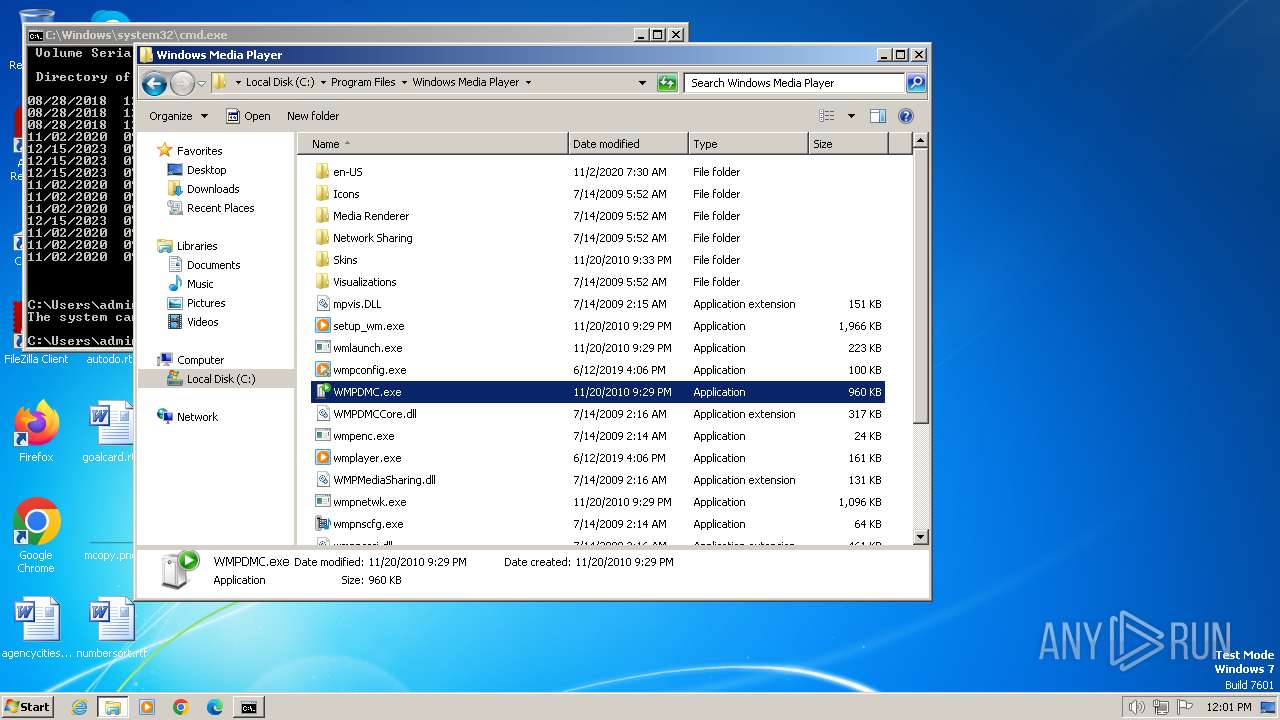This screenshot has height=720, width=1280.
Task: Click file list scrollbar down arrow
Action: point(921,537)
